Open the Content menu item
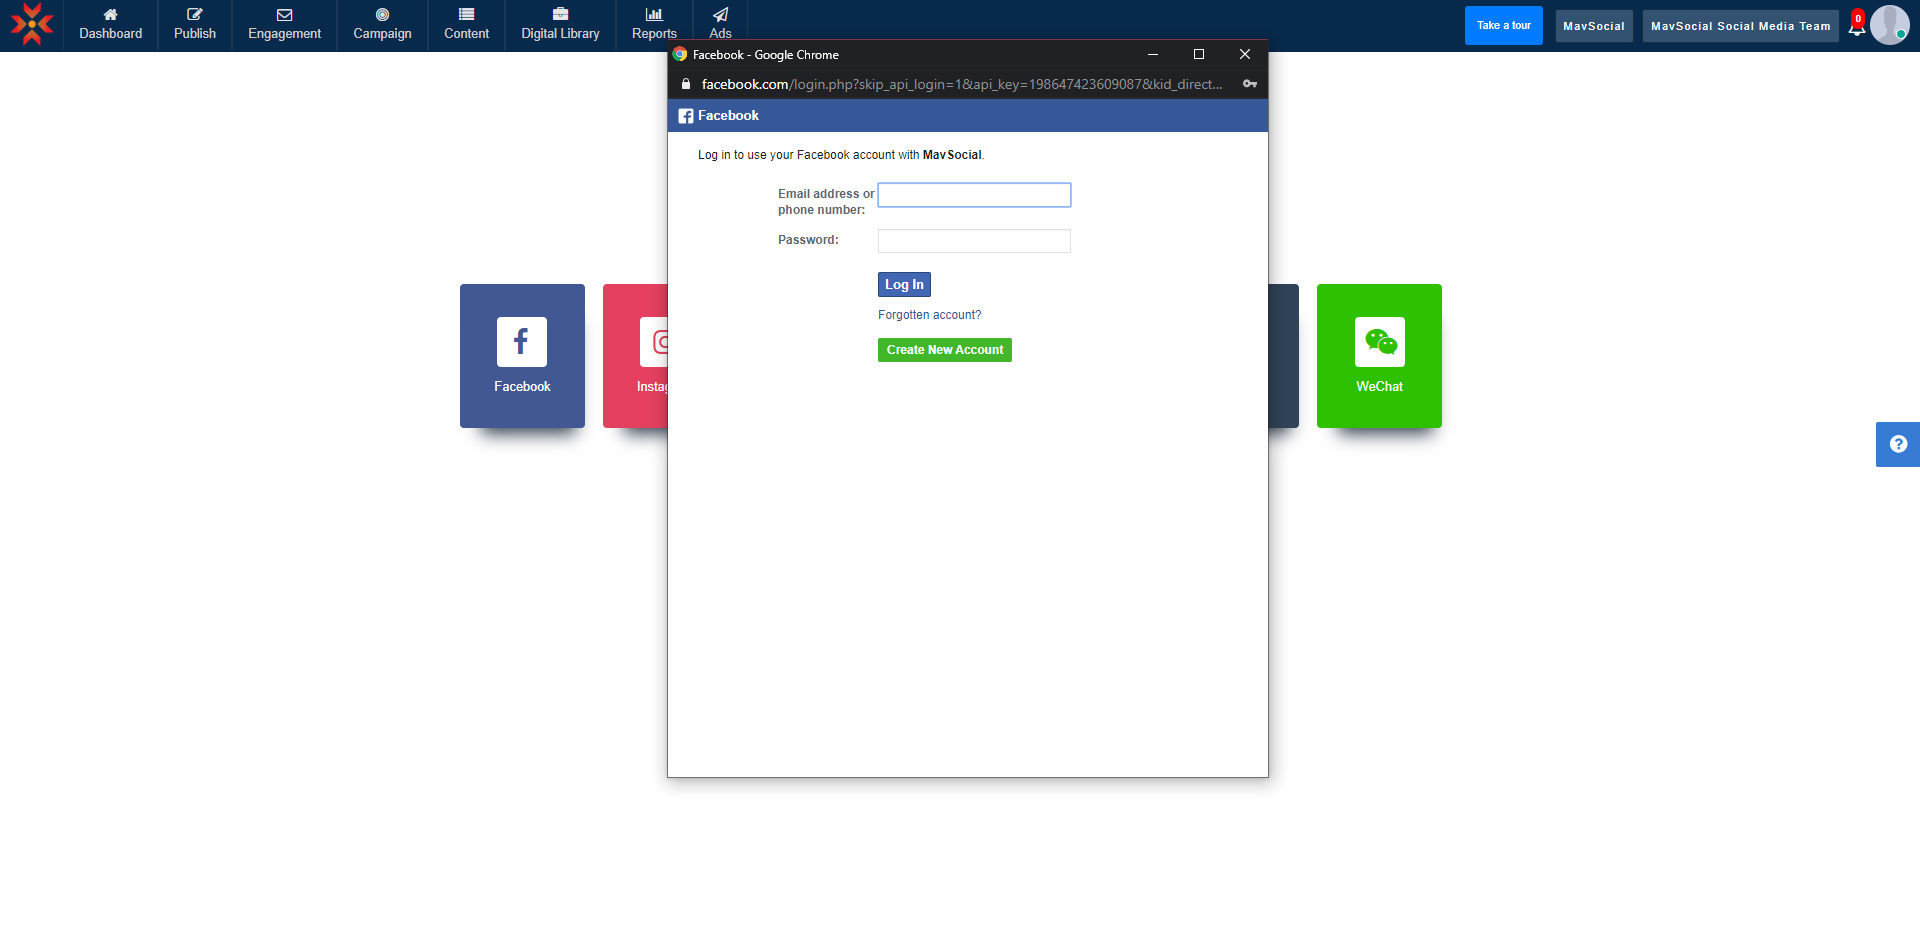 click(x=466, y=25)
